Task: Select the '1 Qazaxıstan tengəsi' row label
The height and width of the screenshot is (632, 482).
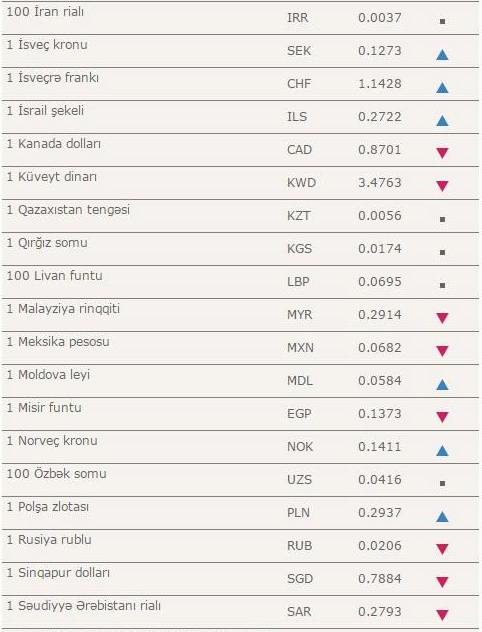Action: click(x=68, y=210)
